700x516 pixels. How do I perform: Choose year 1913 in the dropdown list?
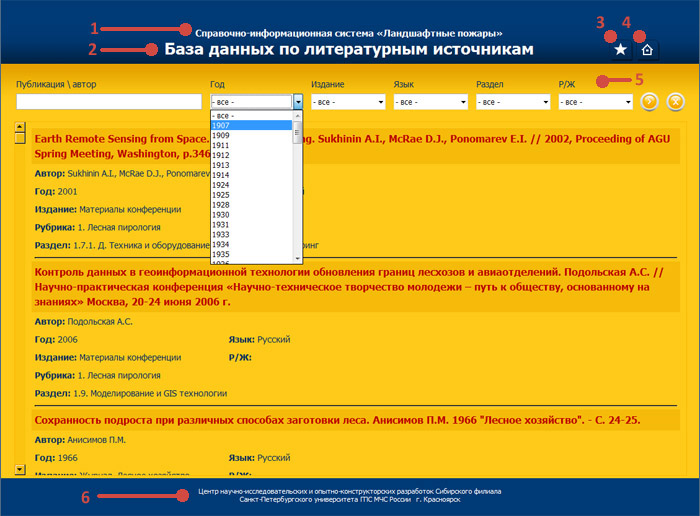[x=251, y=165]
